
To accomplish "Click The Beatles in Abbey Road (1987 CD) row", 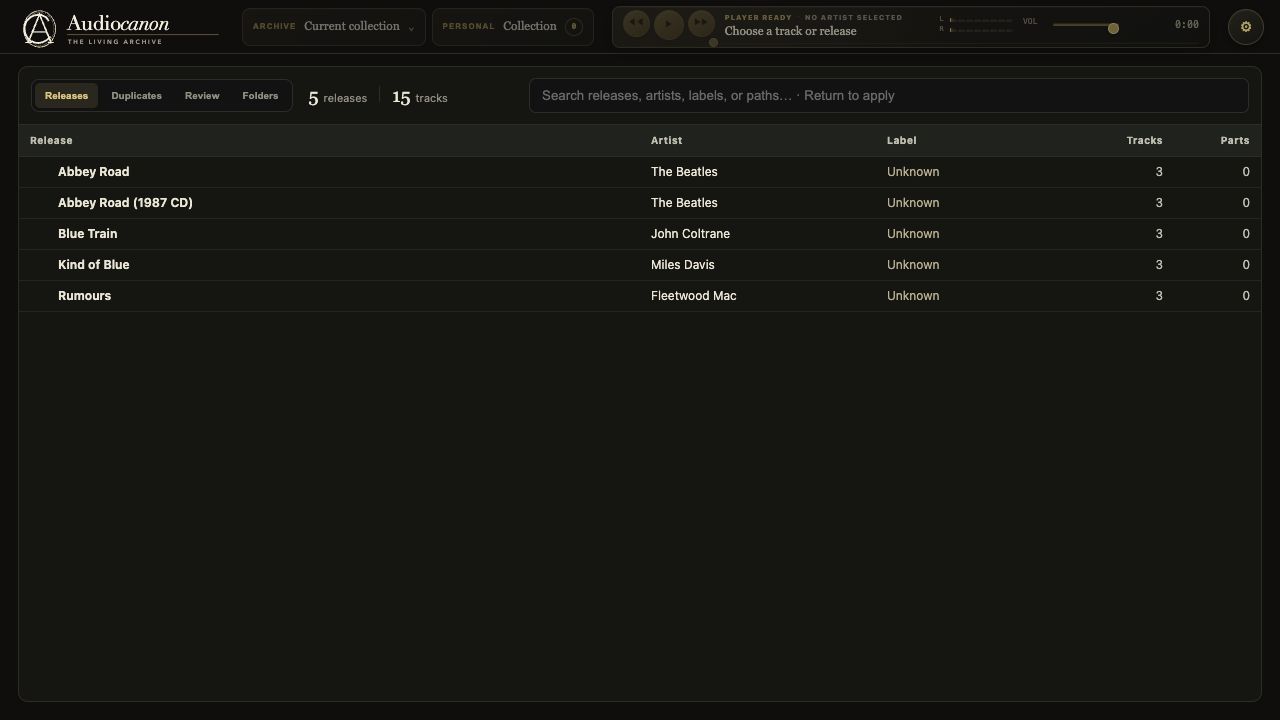I will pos(684,203).
